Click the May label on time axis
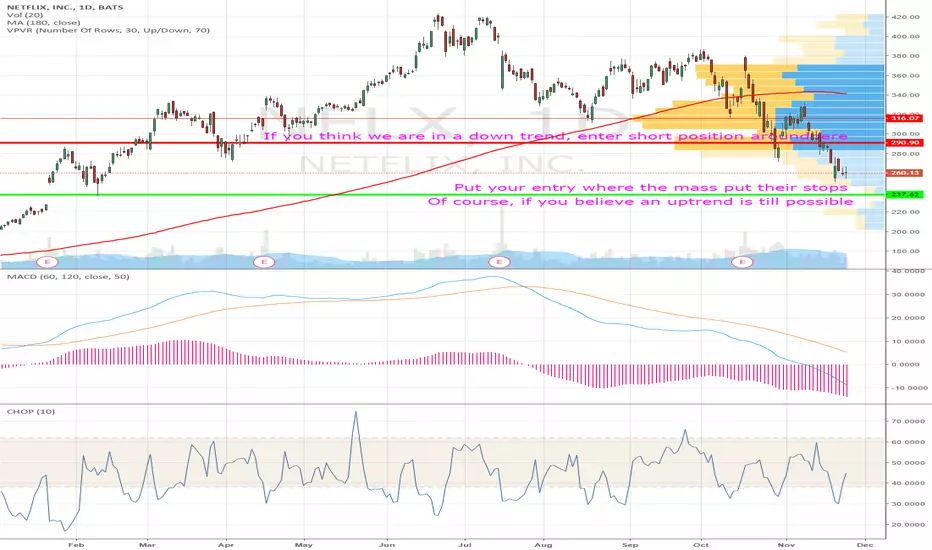 pyautogui.click(x=304, y=545)
